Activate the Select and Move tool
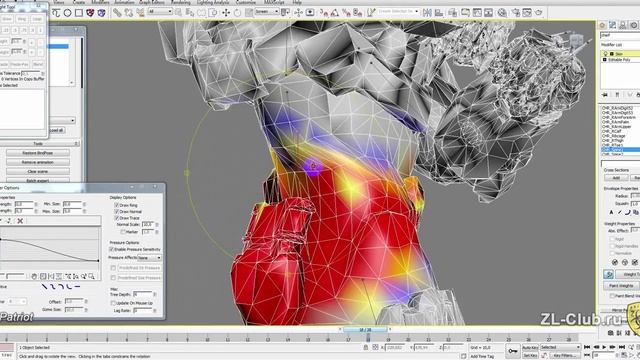This screenshot has width=640, height=360. (x=226, y=13)
